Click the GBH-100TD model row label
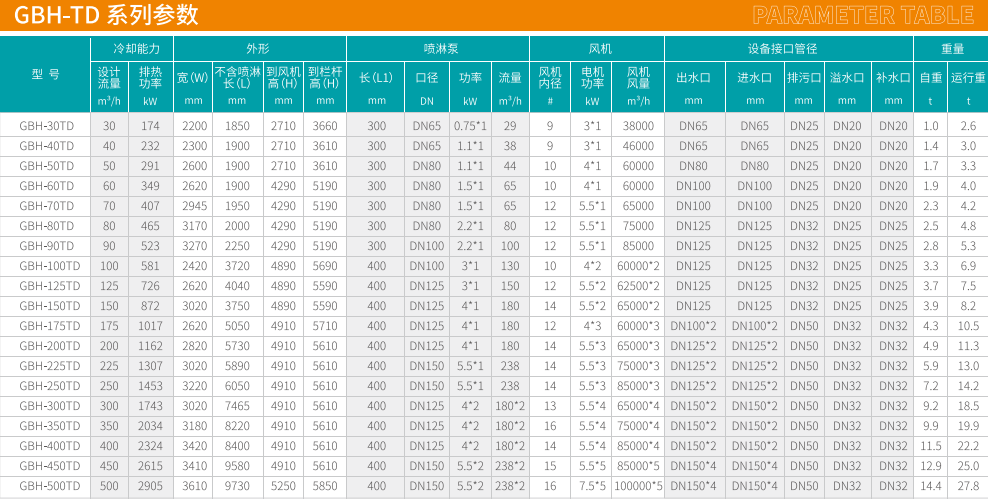Image resolution: width=988 pixels, height=500 pixels. pyautogui.click(x=46, y=266)
